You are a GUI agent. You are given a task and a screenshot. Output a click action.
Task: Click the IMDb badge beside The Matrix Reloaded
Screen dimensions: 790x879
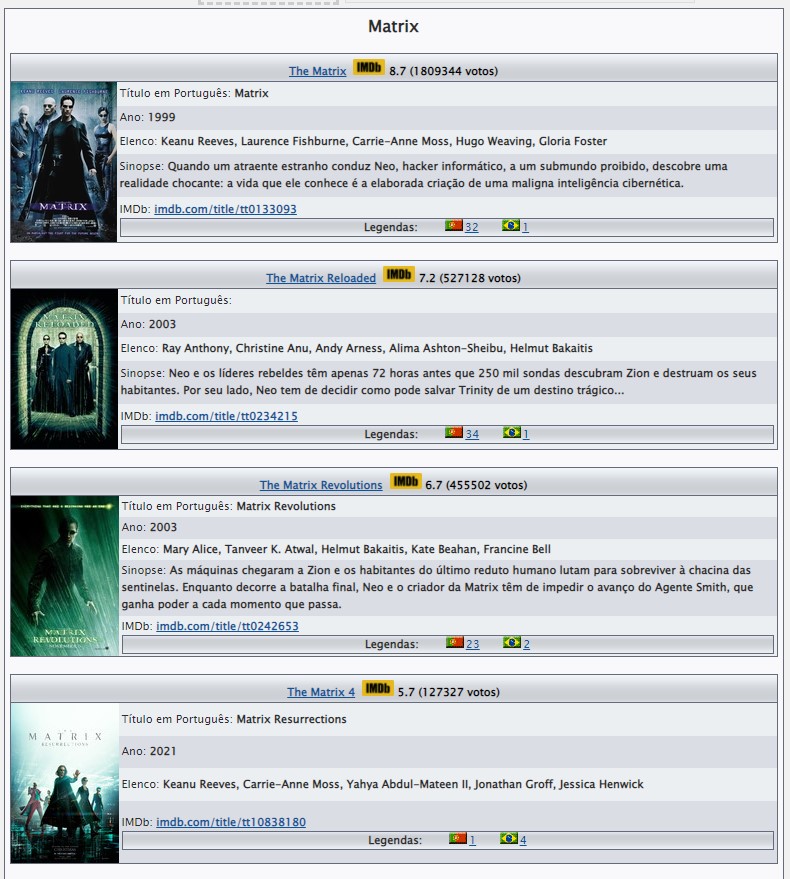coord(399,275)
